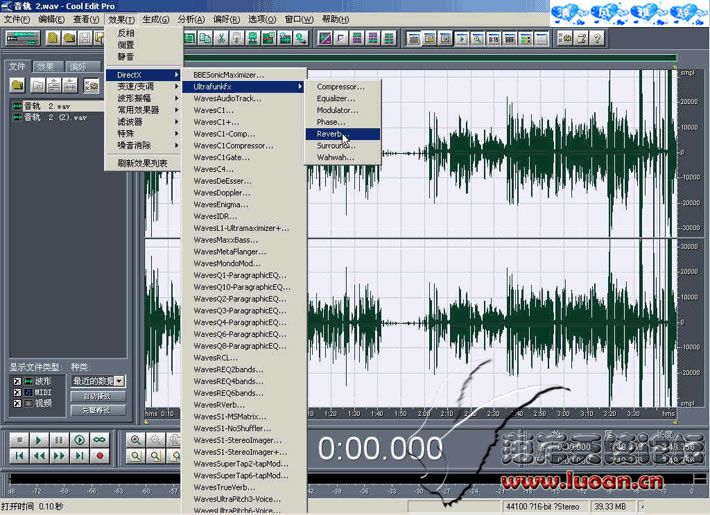Start recording with the red Record button
Screen dimensions: 710x515
tap(100, 456)
